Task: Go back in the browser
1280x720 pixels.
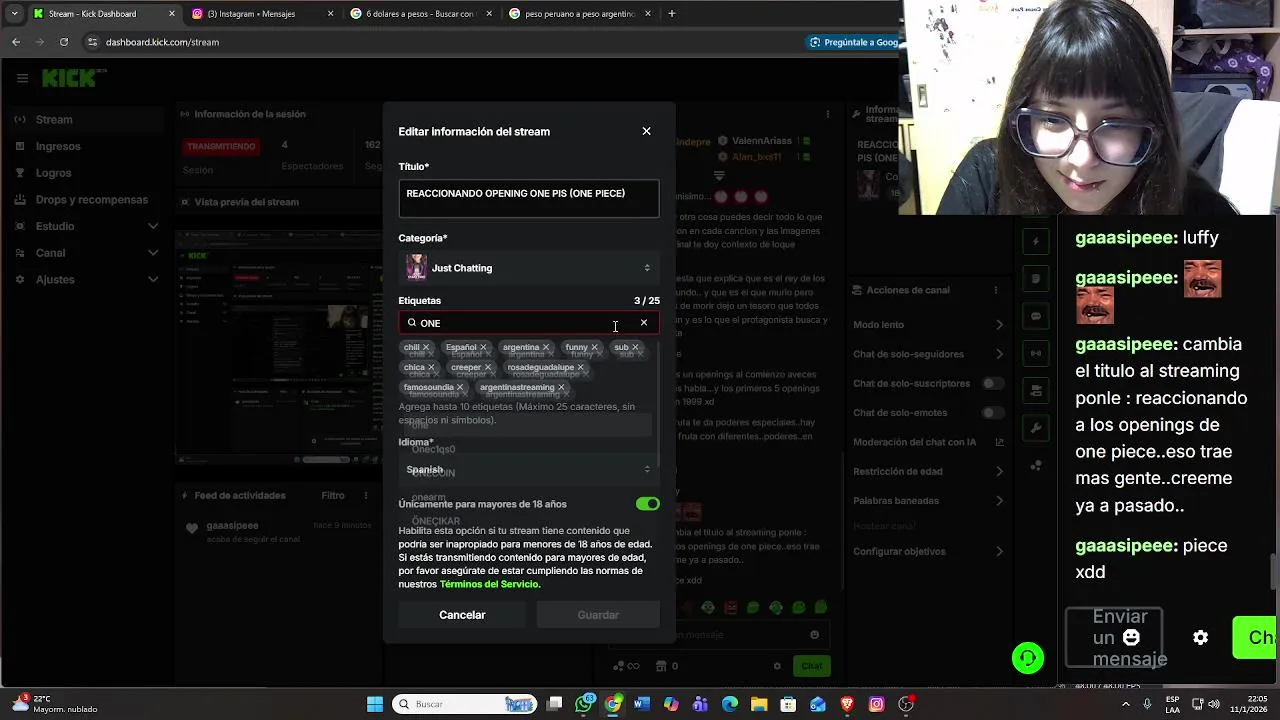Action: tap(16, 42)
